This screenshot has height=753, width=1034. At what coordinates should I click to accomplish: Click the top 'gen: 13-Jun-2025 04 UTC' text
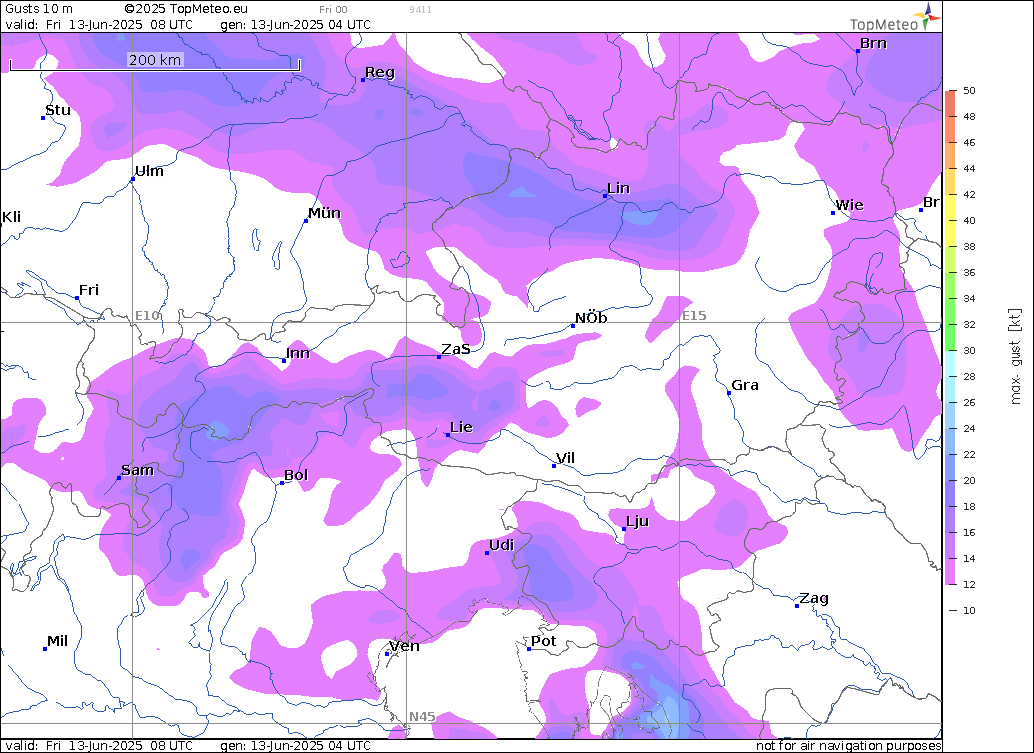(x=295, y=25)
